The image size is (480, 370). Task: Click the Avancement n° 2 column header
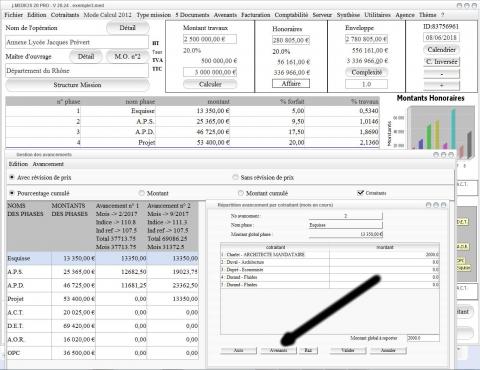click(x=172, y=226)
